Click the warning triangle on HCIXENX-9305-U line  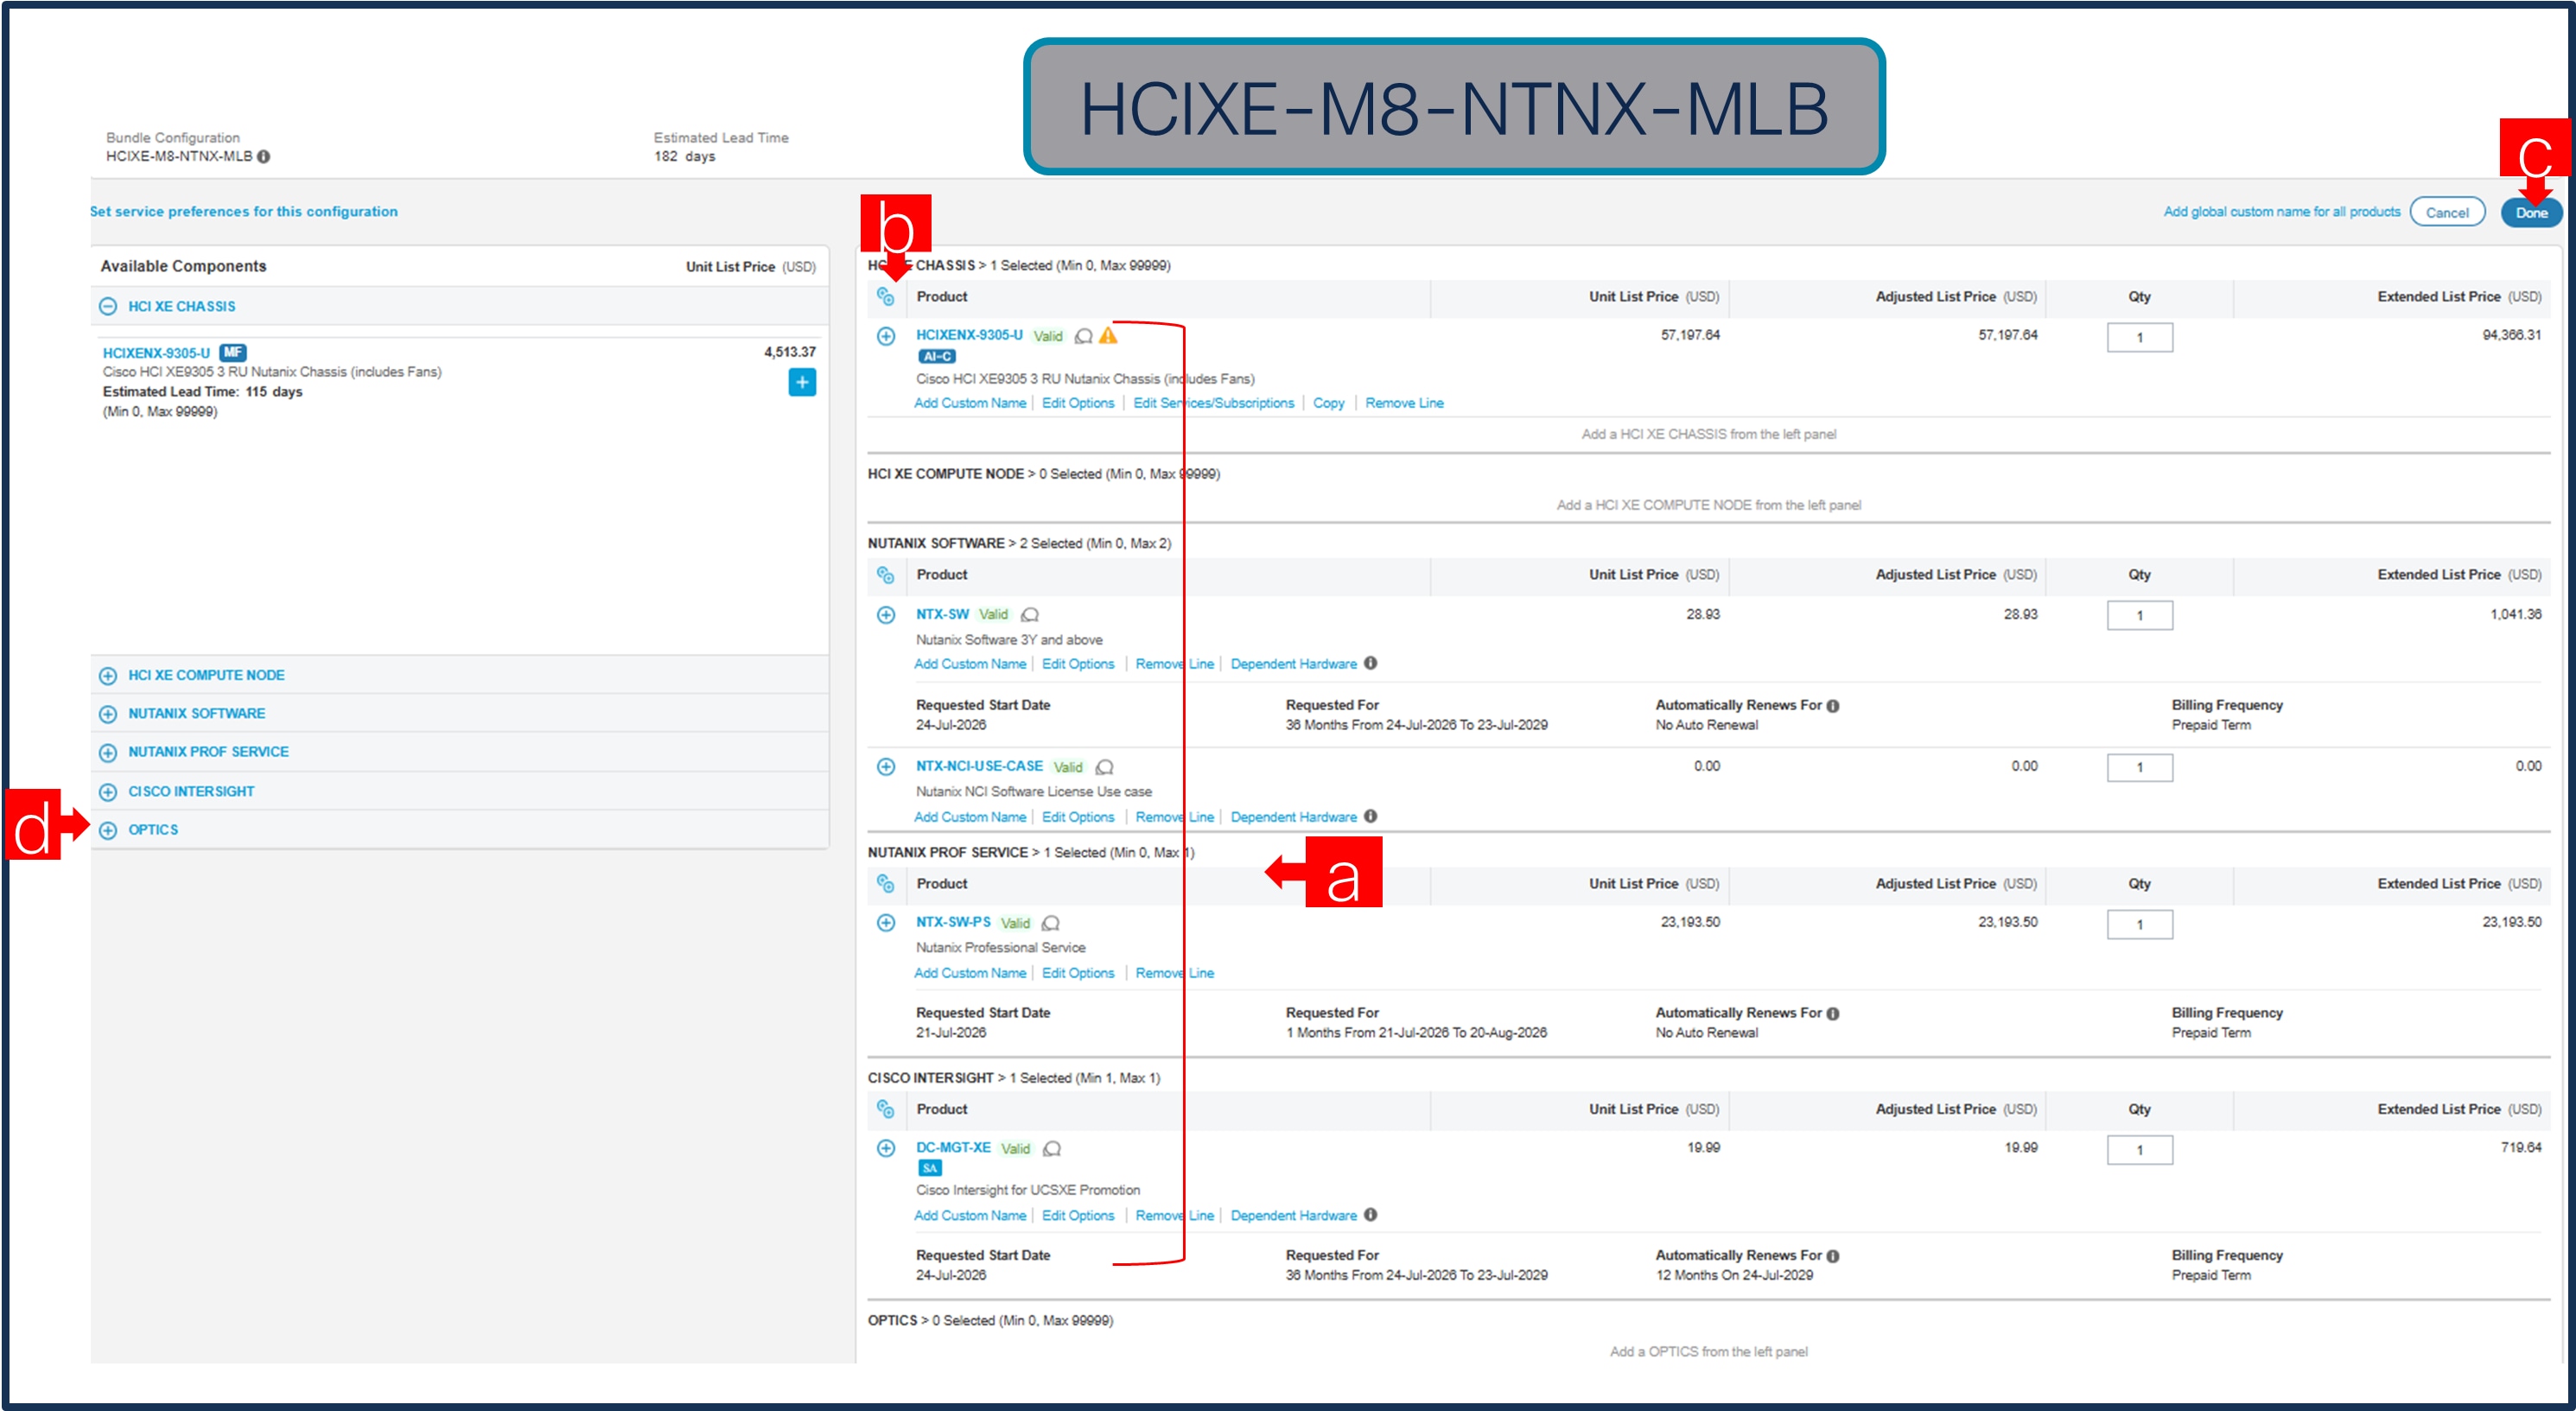click(1108, 336)
